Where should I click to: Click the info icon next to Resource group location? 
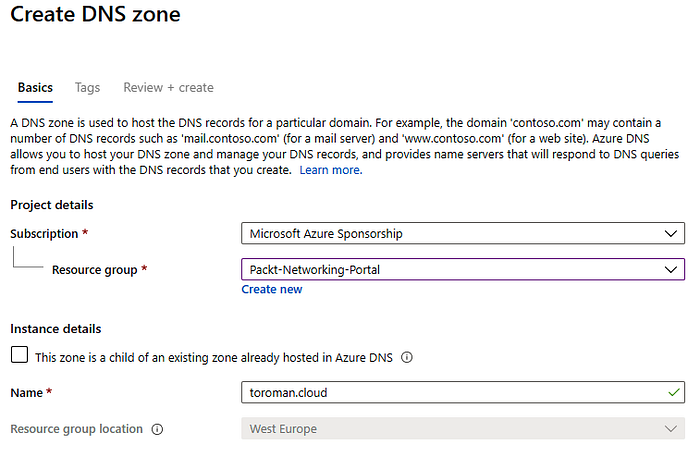(157, 429)
